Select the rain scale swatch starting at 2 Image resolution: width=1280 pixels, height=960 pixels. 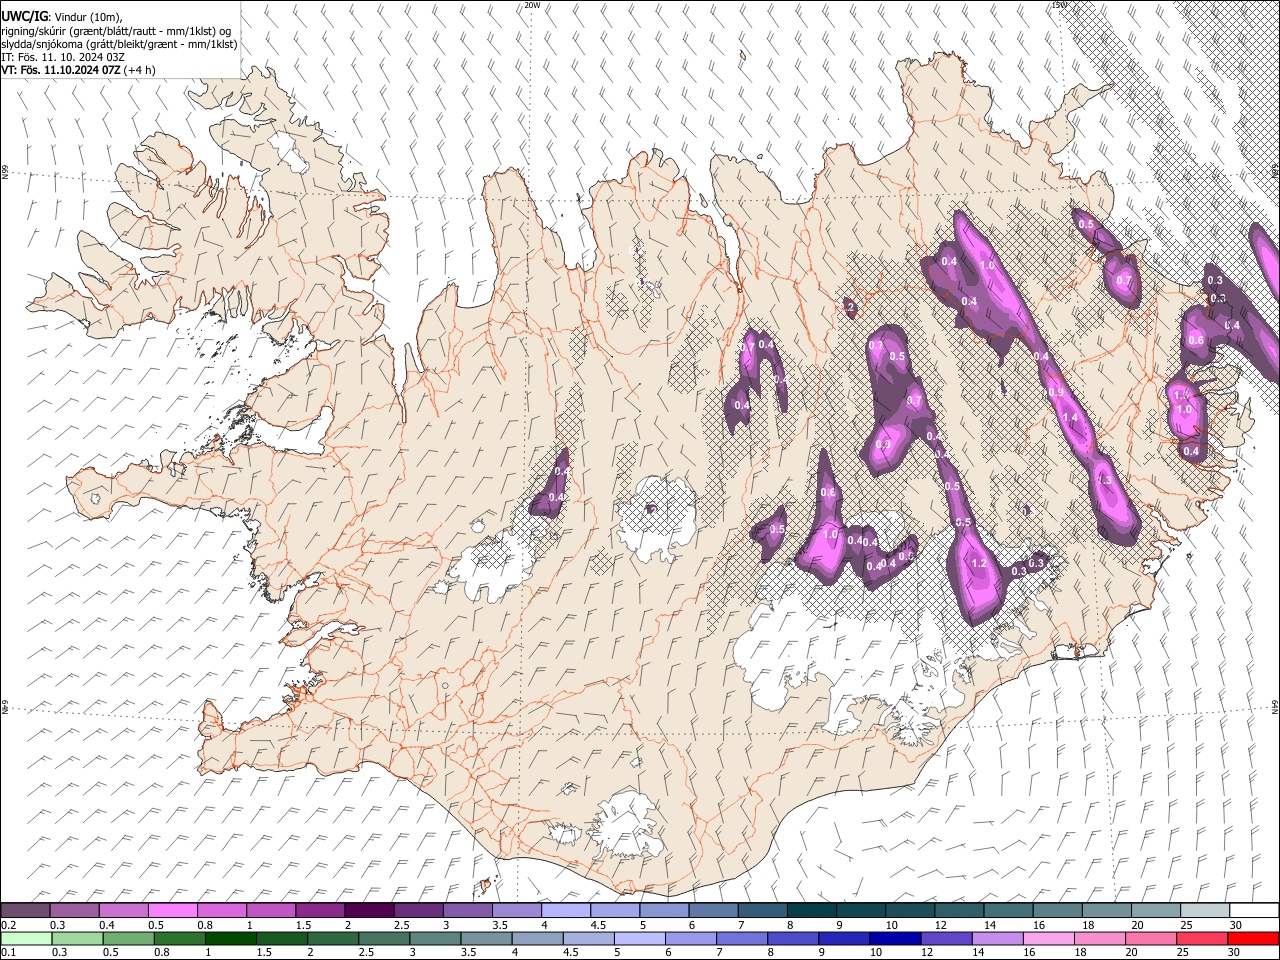click(333, 938)
